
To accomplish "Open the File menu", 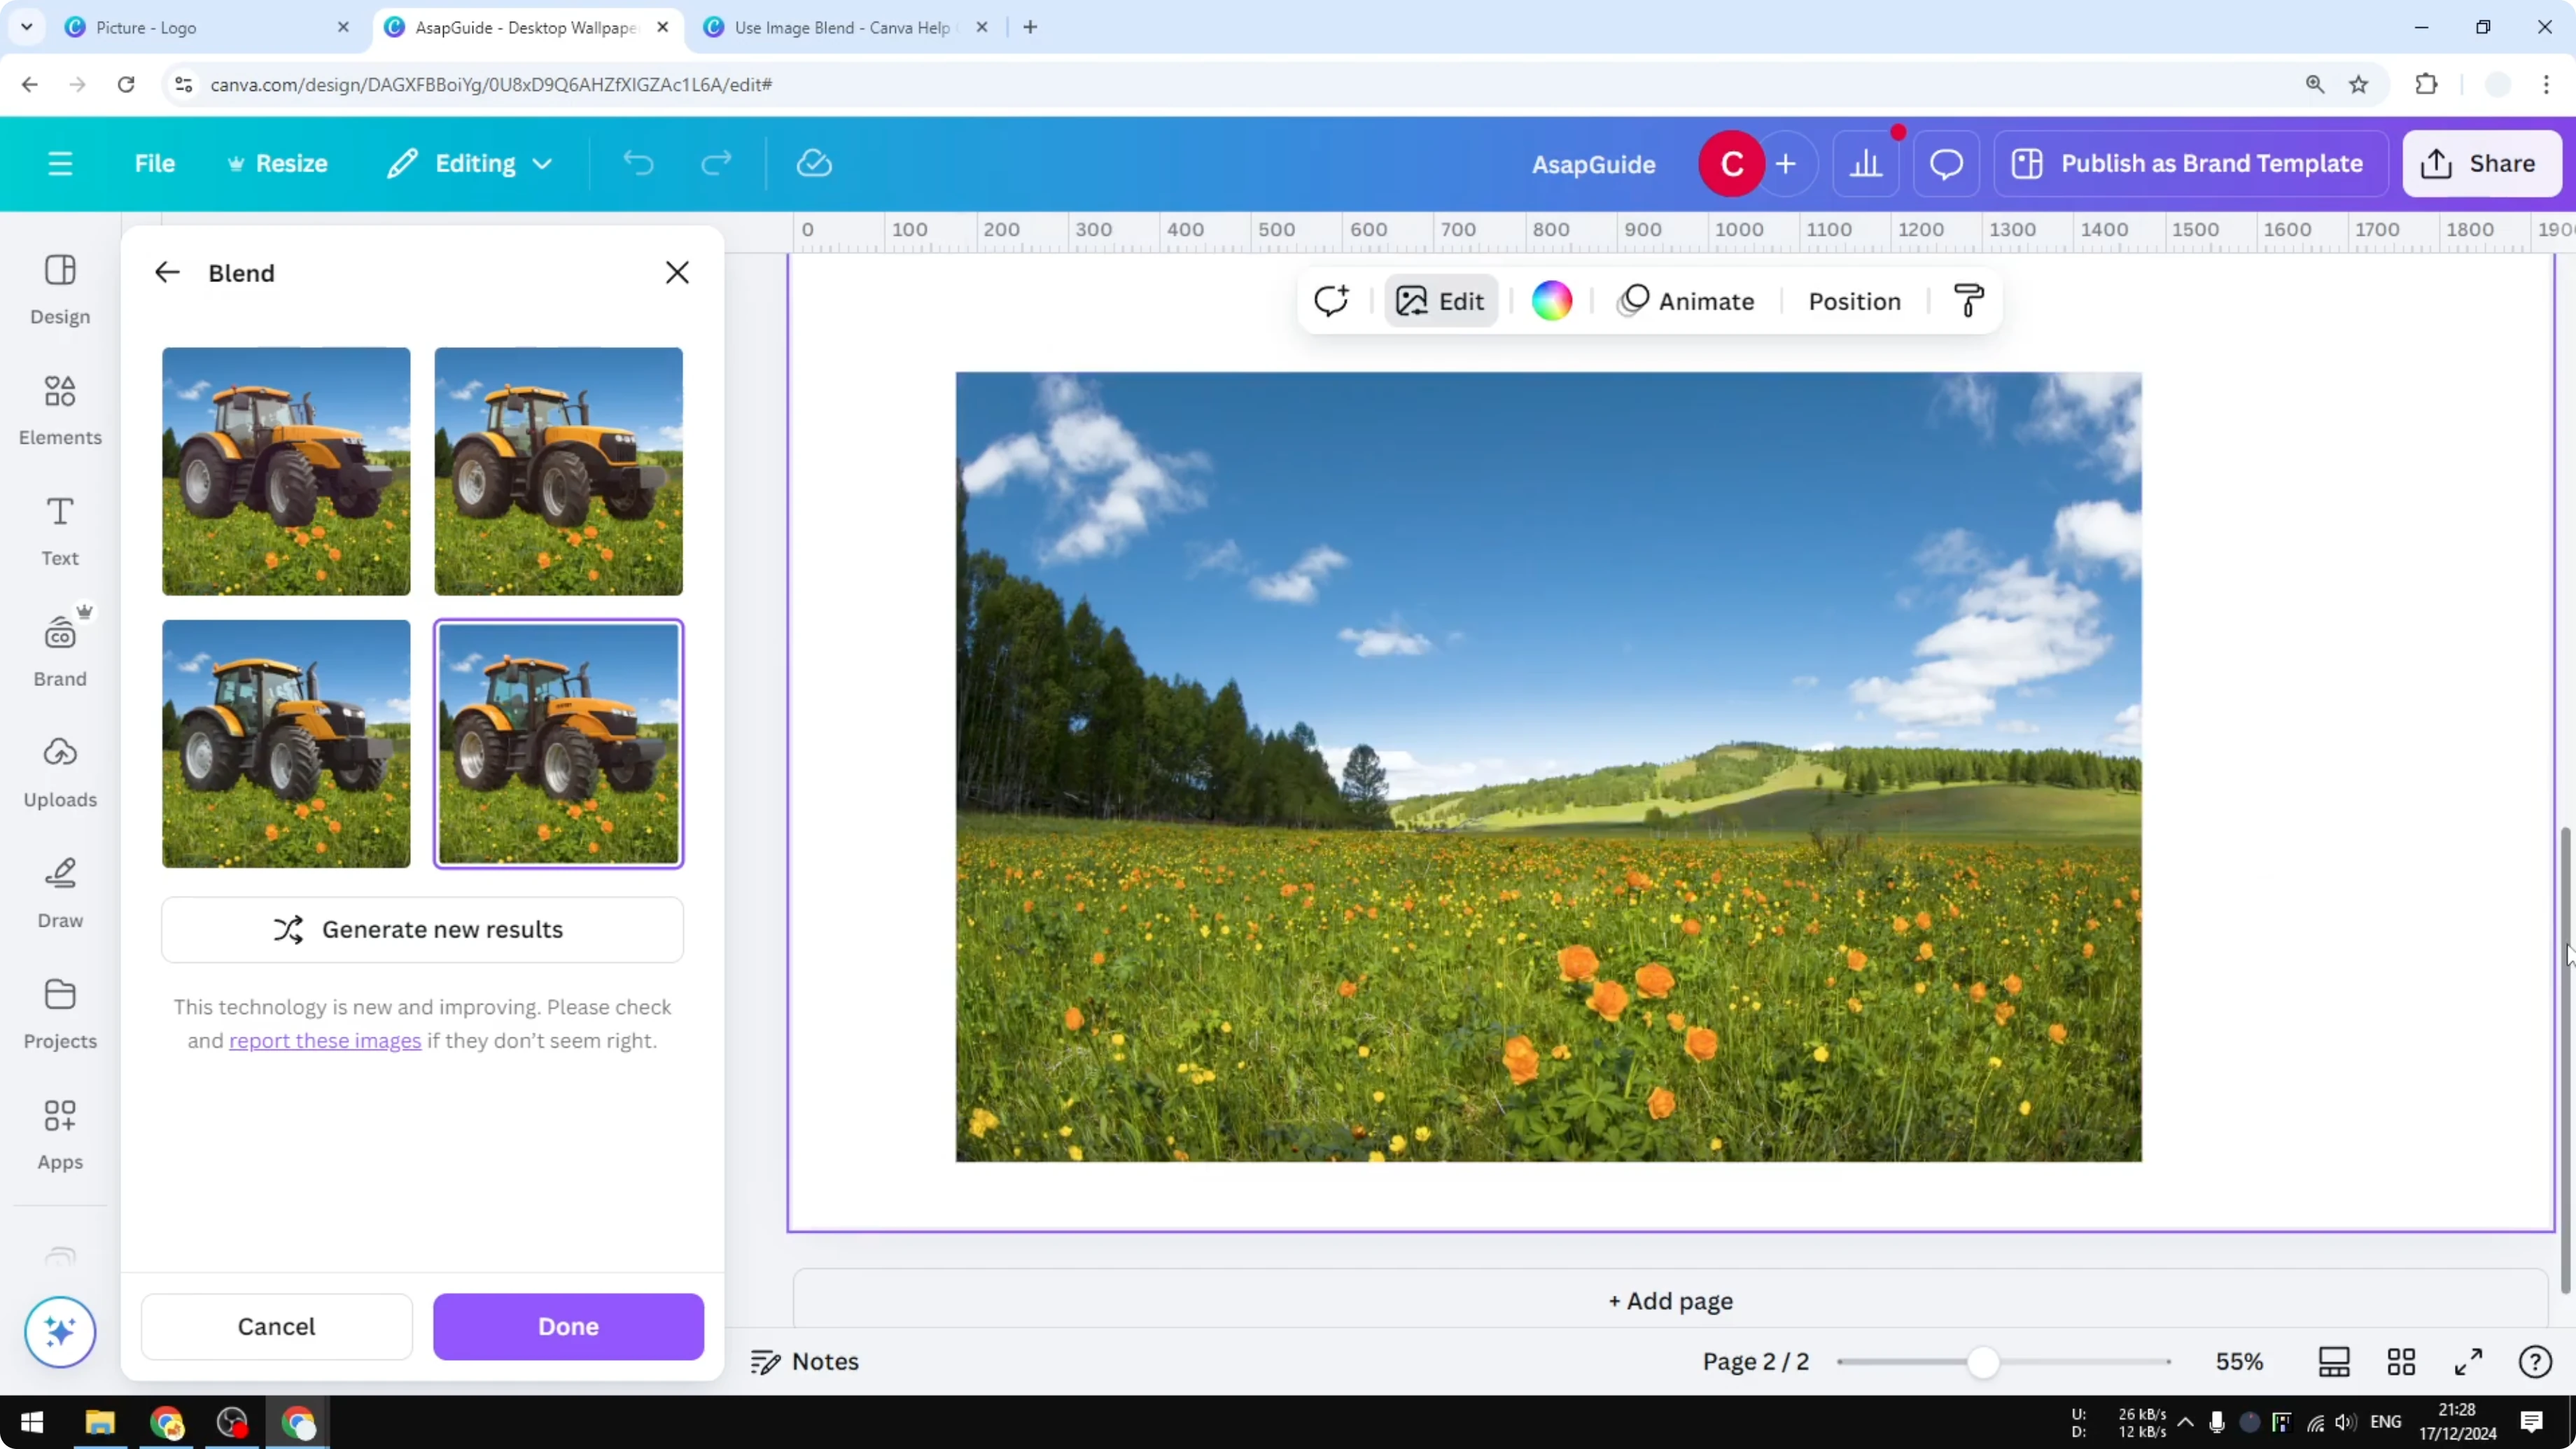I will (x=155, y=163).
